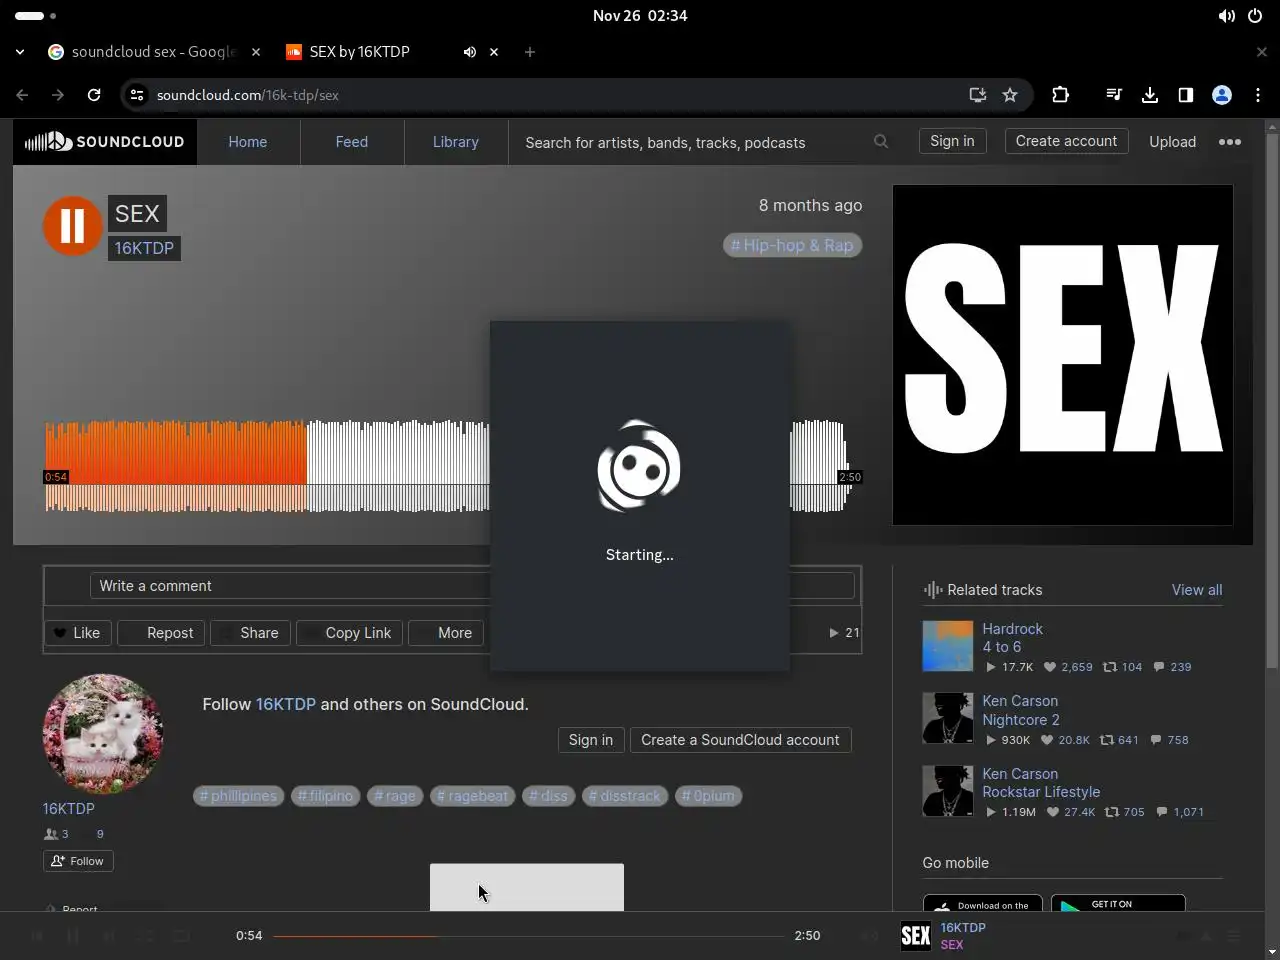This screenshot has height=960, width=1280.
Task: Open the system volume indicator
Action: coord(1226,16)
